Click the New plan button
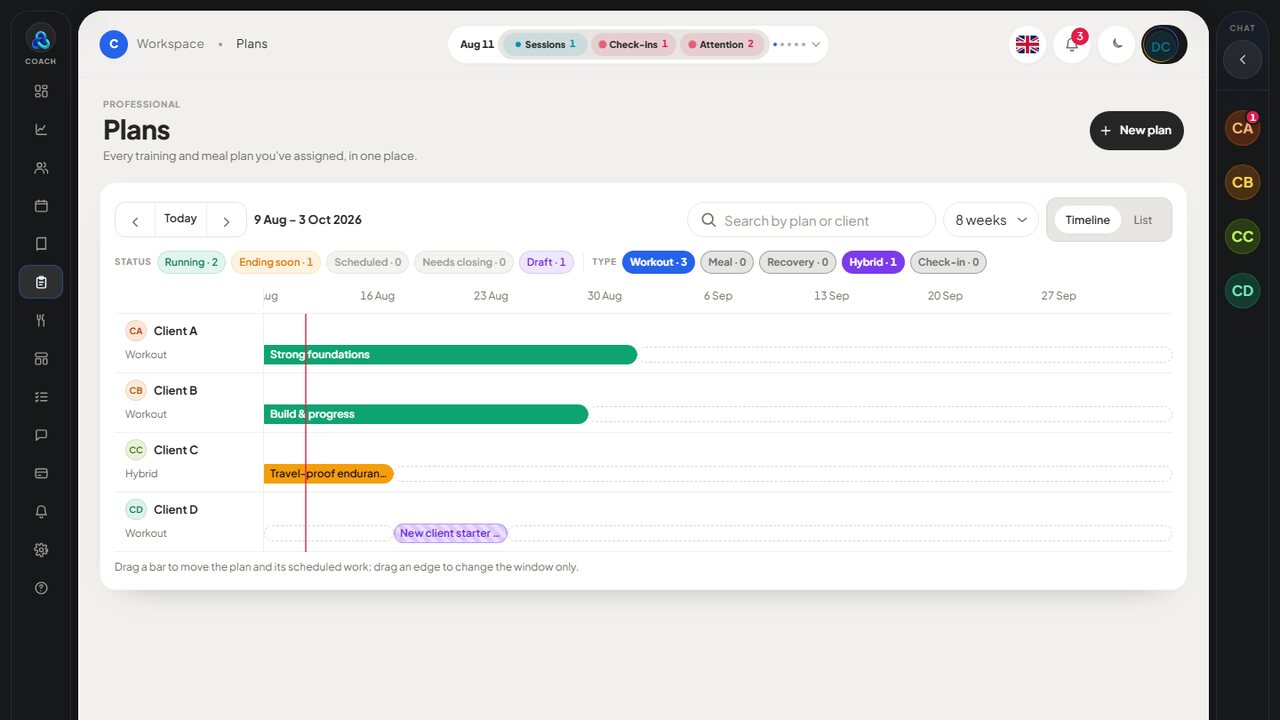The image size is (1280, 720). click(x=1137, y=131)
